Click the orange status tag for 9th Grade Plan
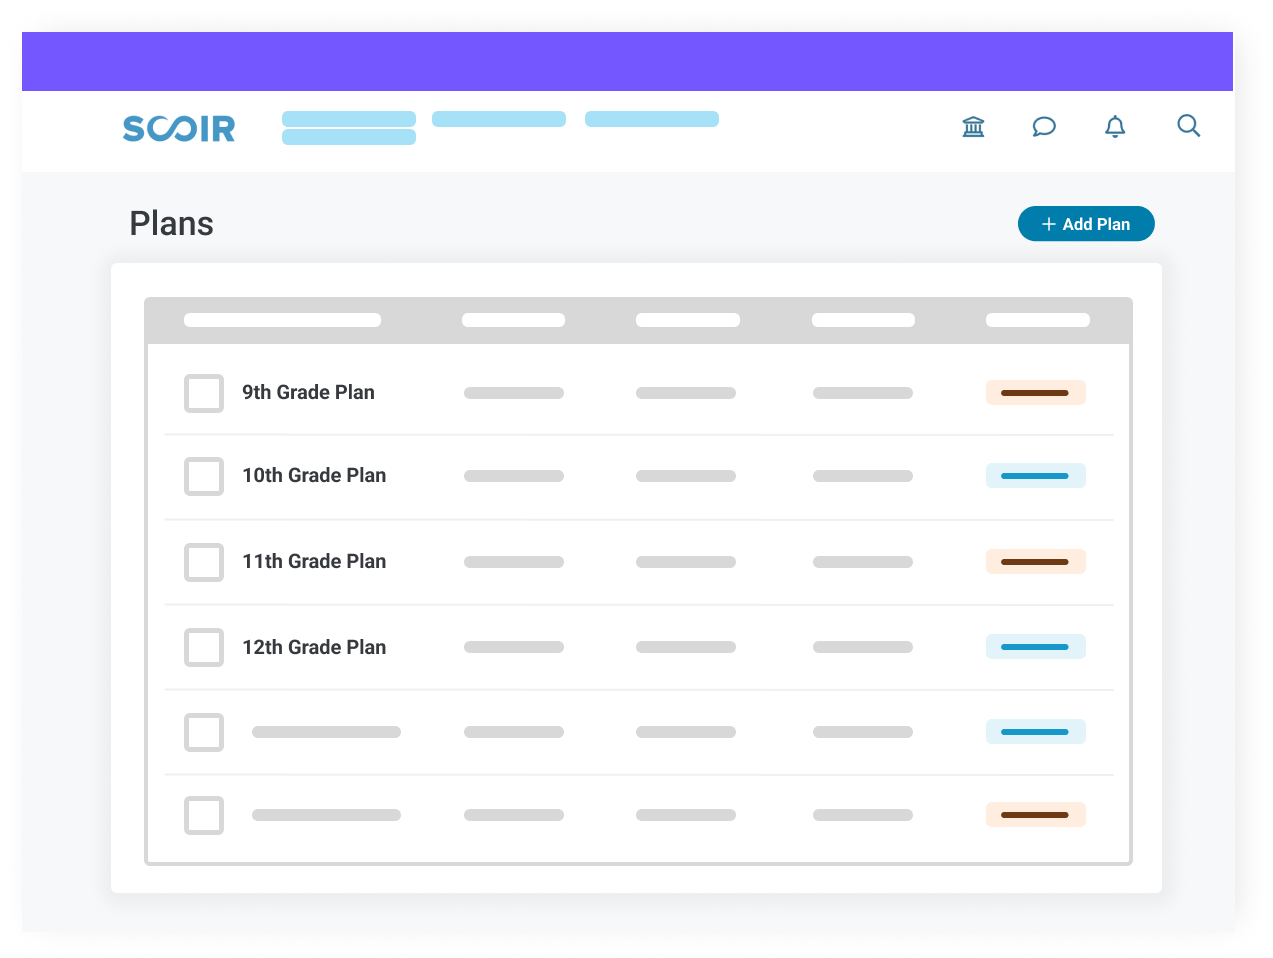1273x958 pixels. tap(1036, 393)
